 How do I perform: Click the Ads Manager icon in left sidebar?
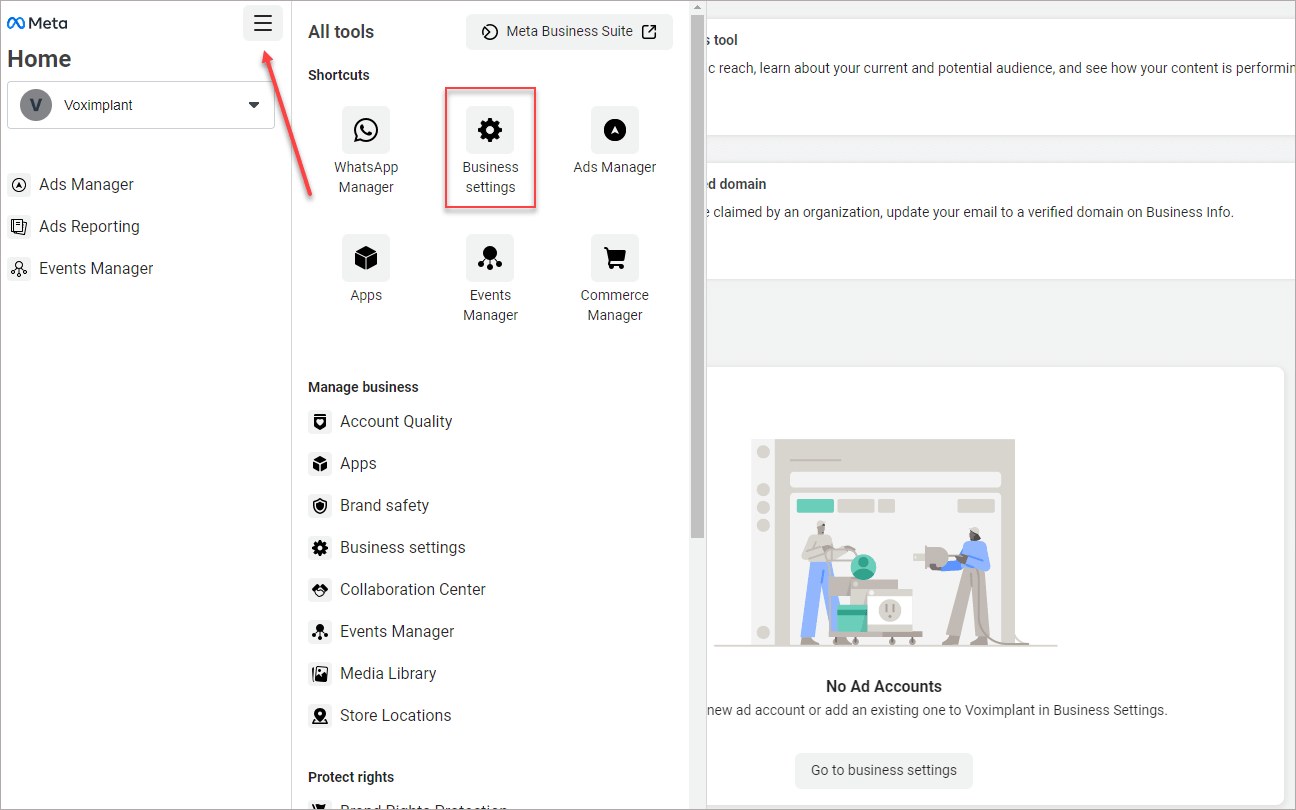19,185
